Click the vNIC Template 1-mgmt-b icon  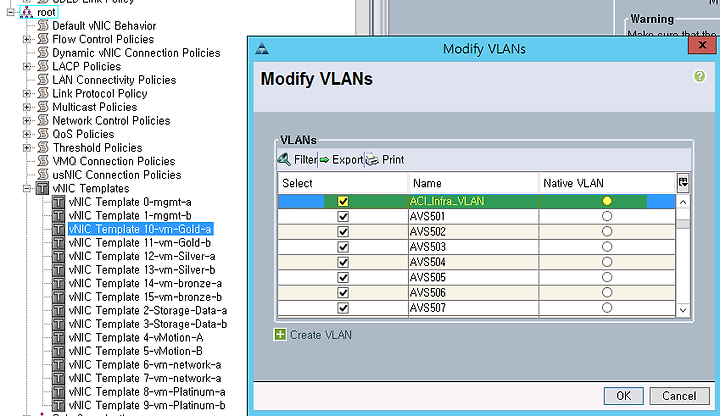pyautogui.click(x=58, y=215)
